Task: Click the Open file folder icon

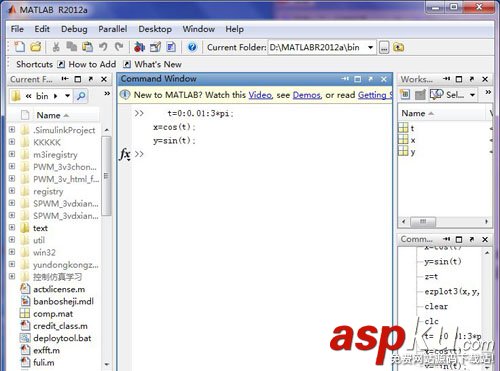Action: [x=35, y=47]
